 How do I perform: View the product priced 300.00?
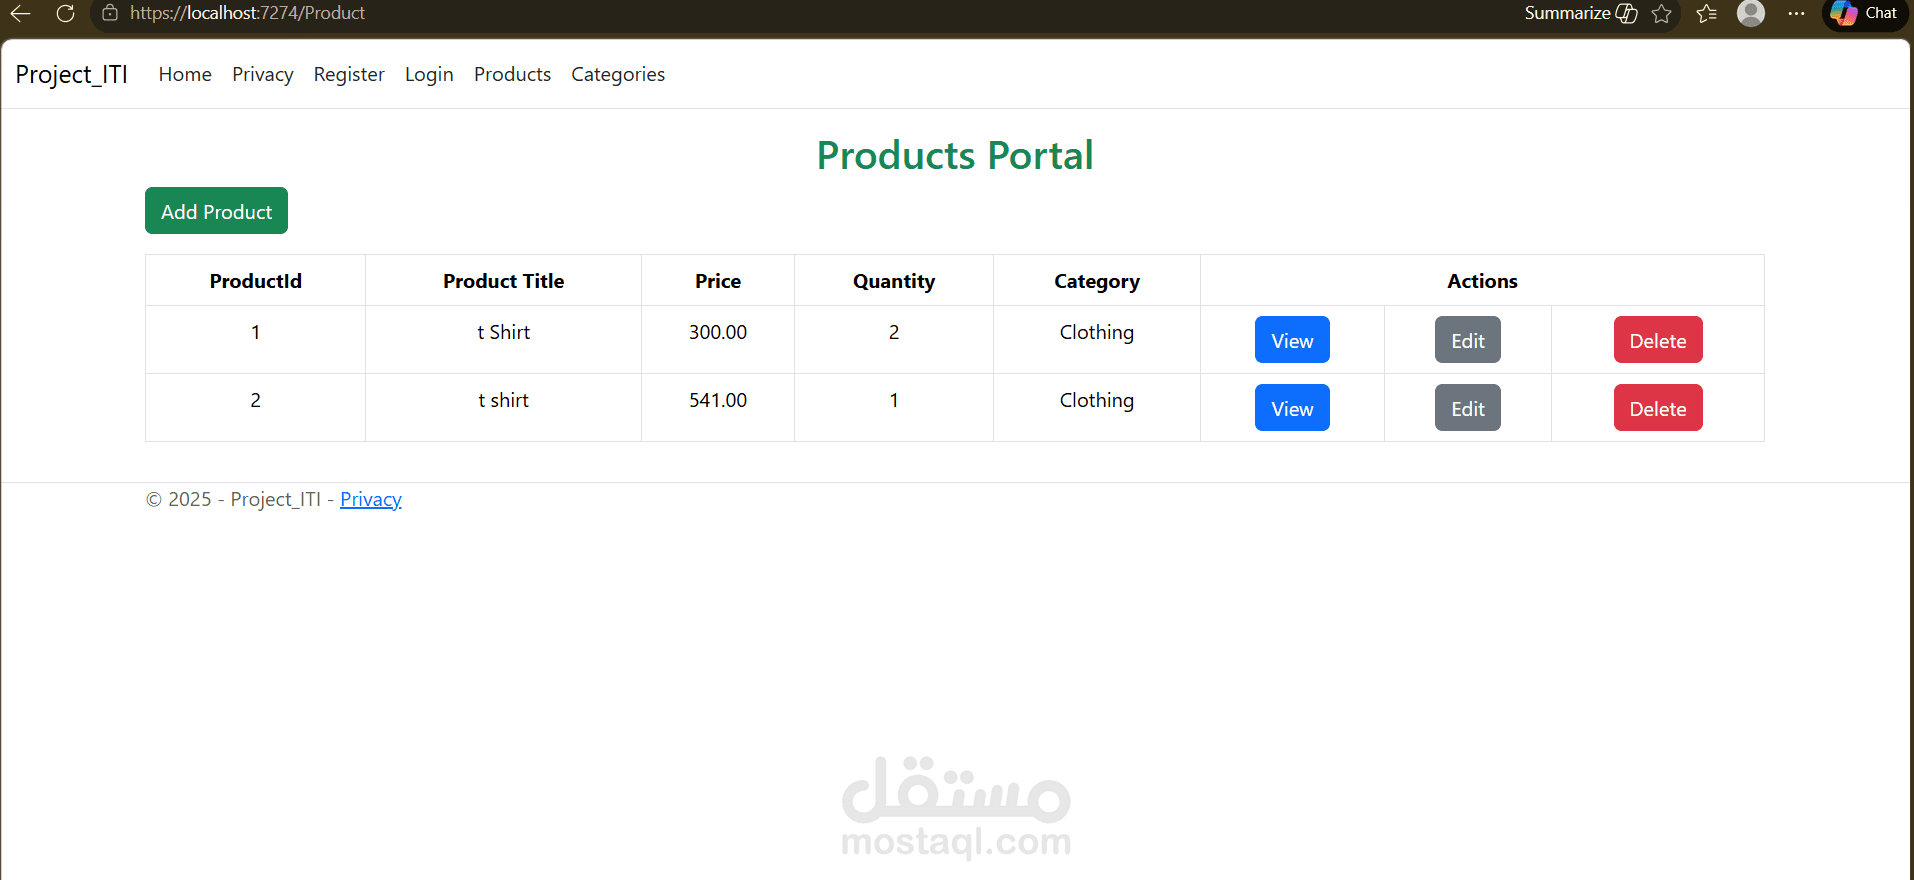(1292, 340)
